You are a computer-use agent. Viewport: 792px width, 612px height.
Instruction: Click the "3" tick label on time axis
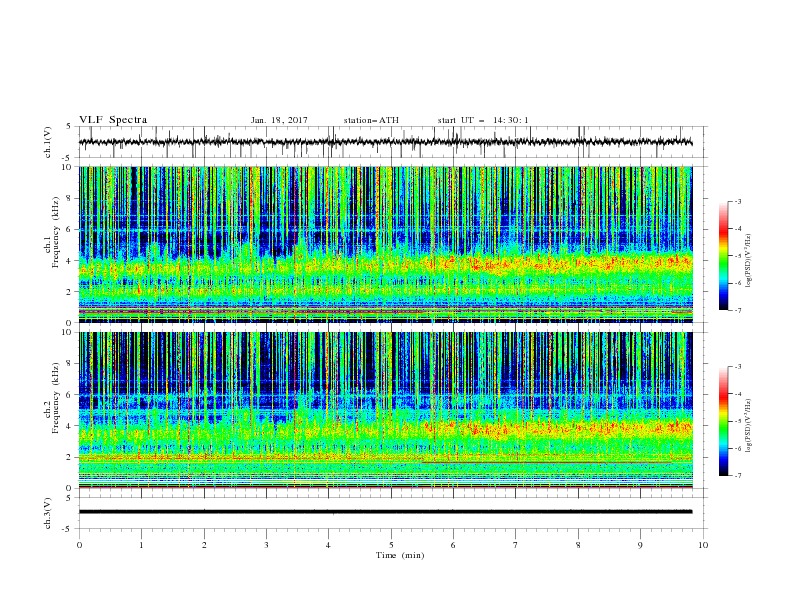pos(266,545)
